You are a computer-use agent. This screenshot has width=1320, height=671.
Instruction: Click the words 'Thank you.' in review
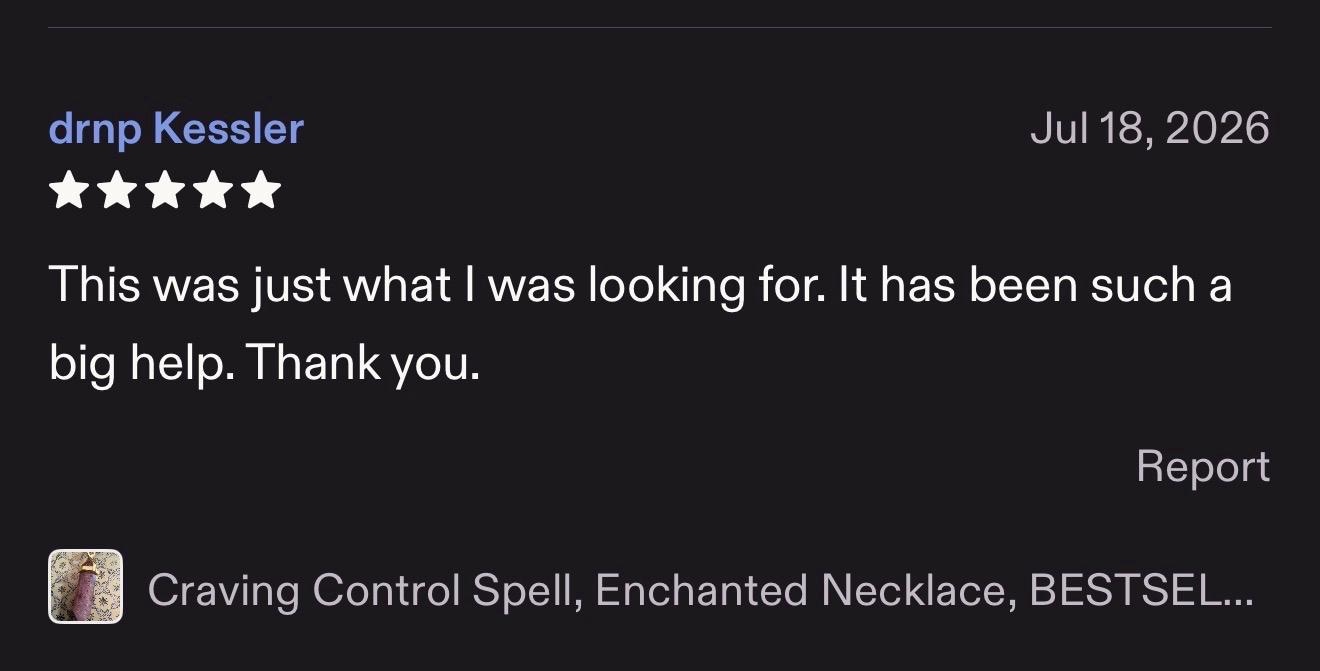[363, 364]
